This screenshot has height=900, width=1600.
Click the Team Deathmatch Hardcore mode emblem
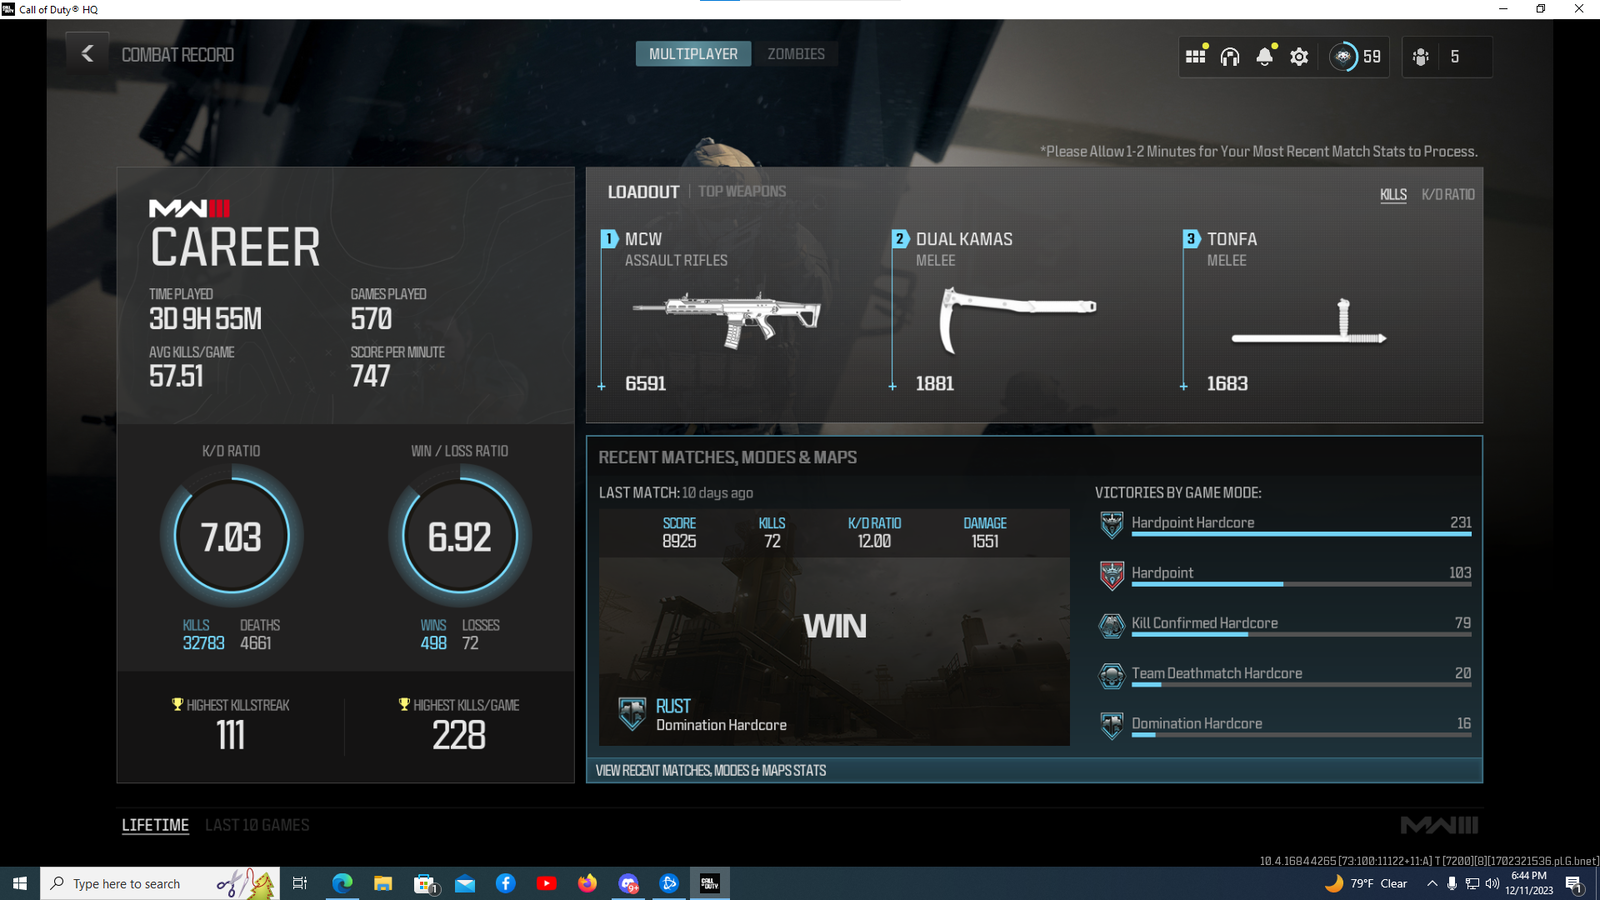(1111, 676)
